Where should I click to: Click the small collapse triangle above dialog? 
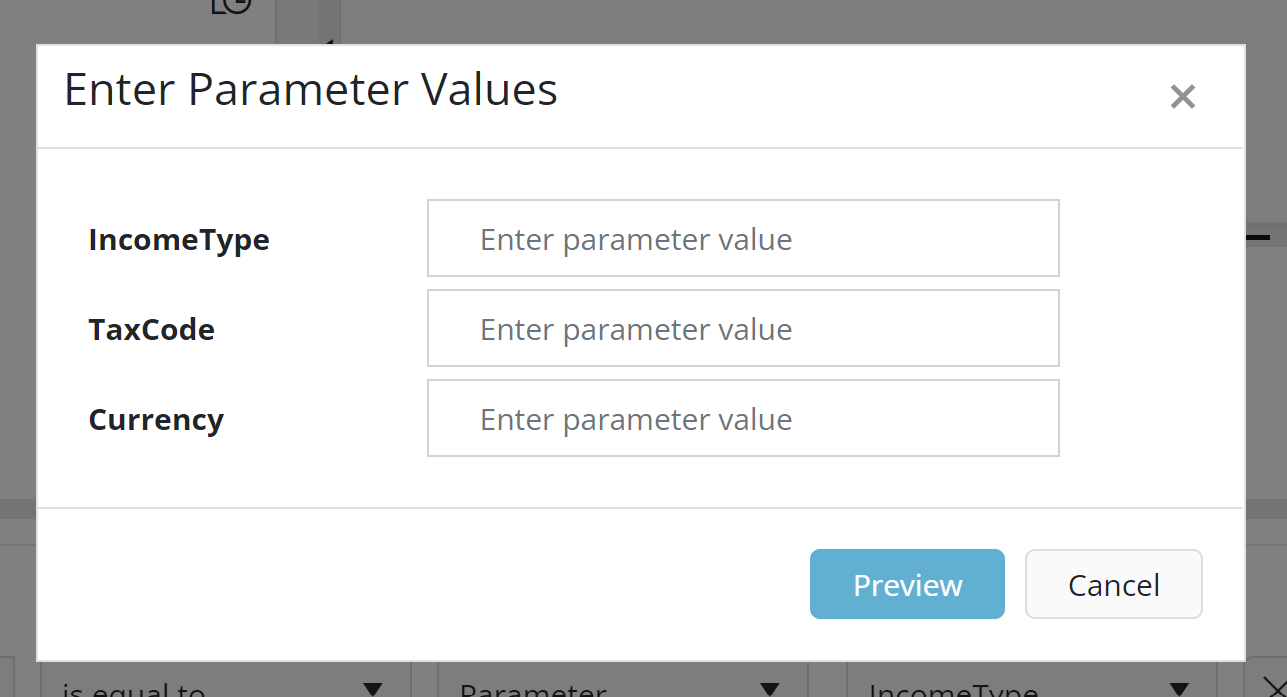point(328,42)
